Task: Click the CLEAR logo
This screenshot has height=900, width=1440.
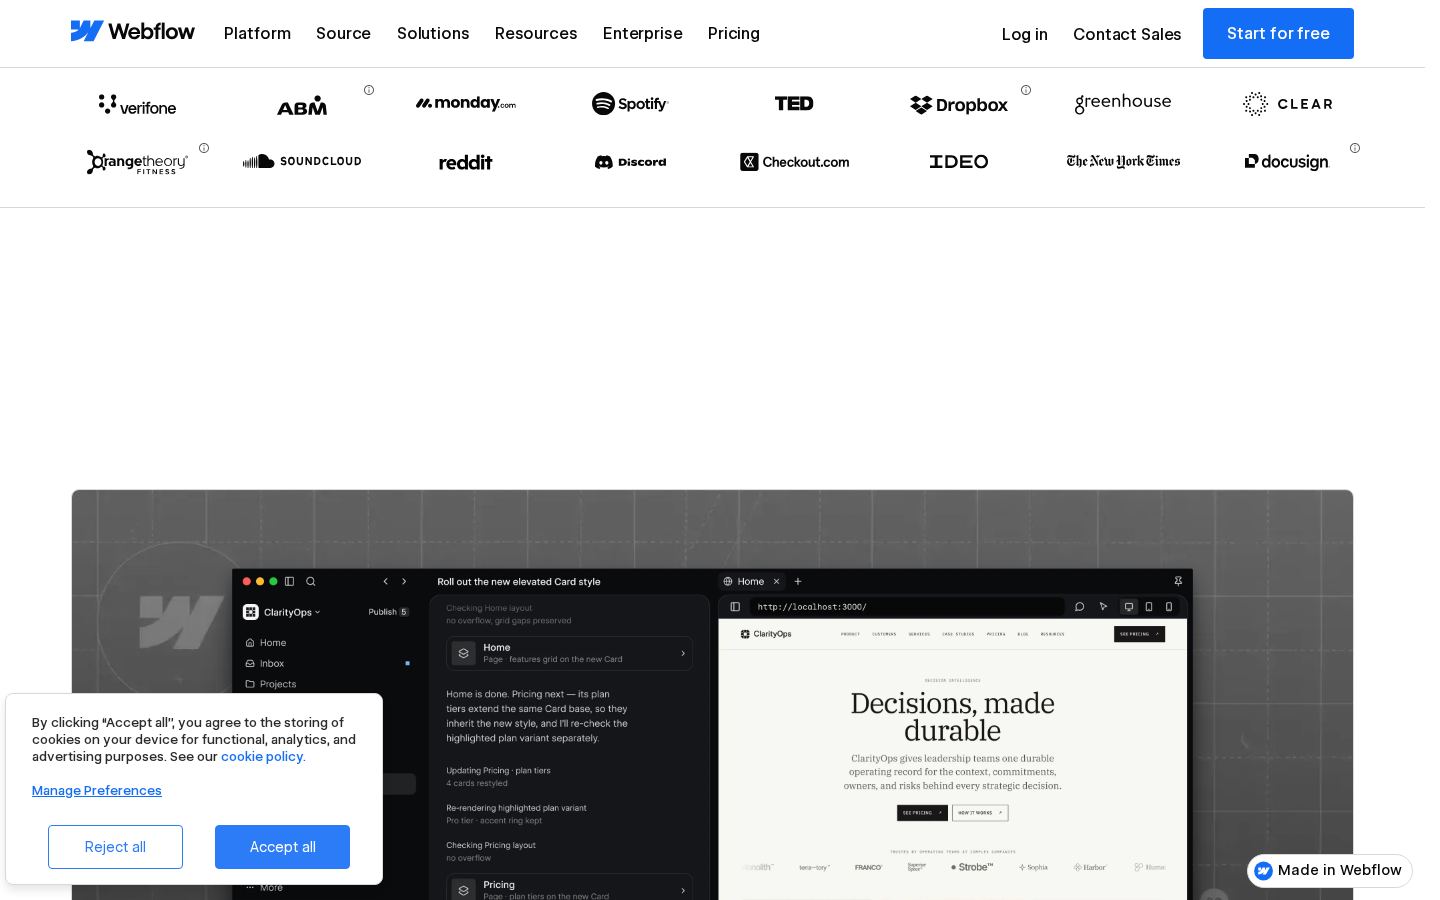Action: 1288,104
